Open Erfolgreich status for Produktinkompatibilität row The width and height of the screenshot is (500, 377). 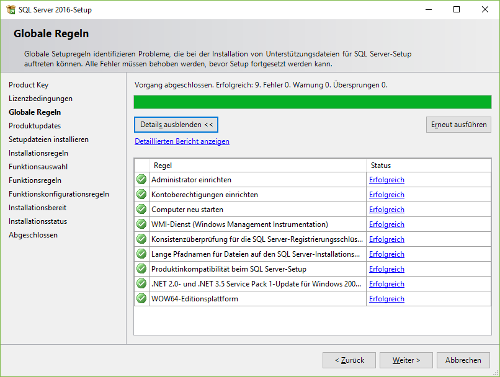tap(387, 269)
